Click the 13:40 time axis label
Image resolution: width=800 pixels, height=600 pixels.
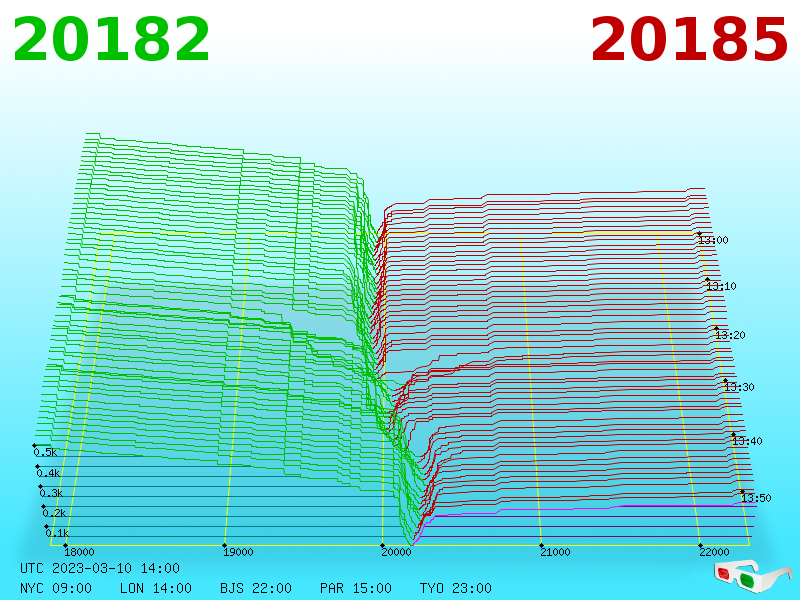click(x=747, y=441)
